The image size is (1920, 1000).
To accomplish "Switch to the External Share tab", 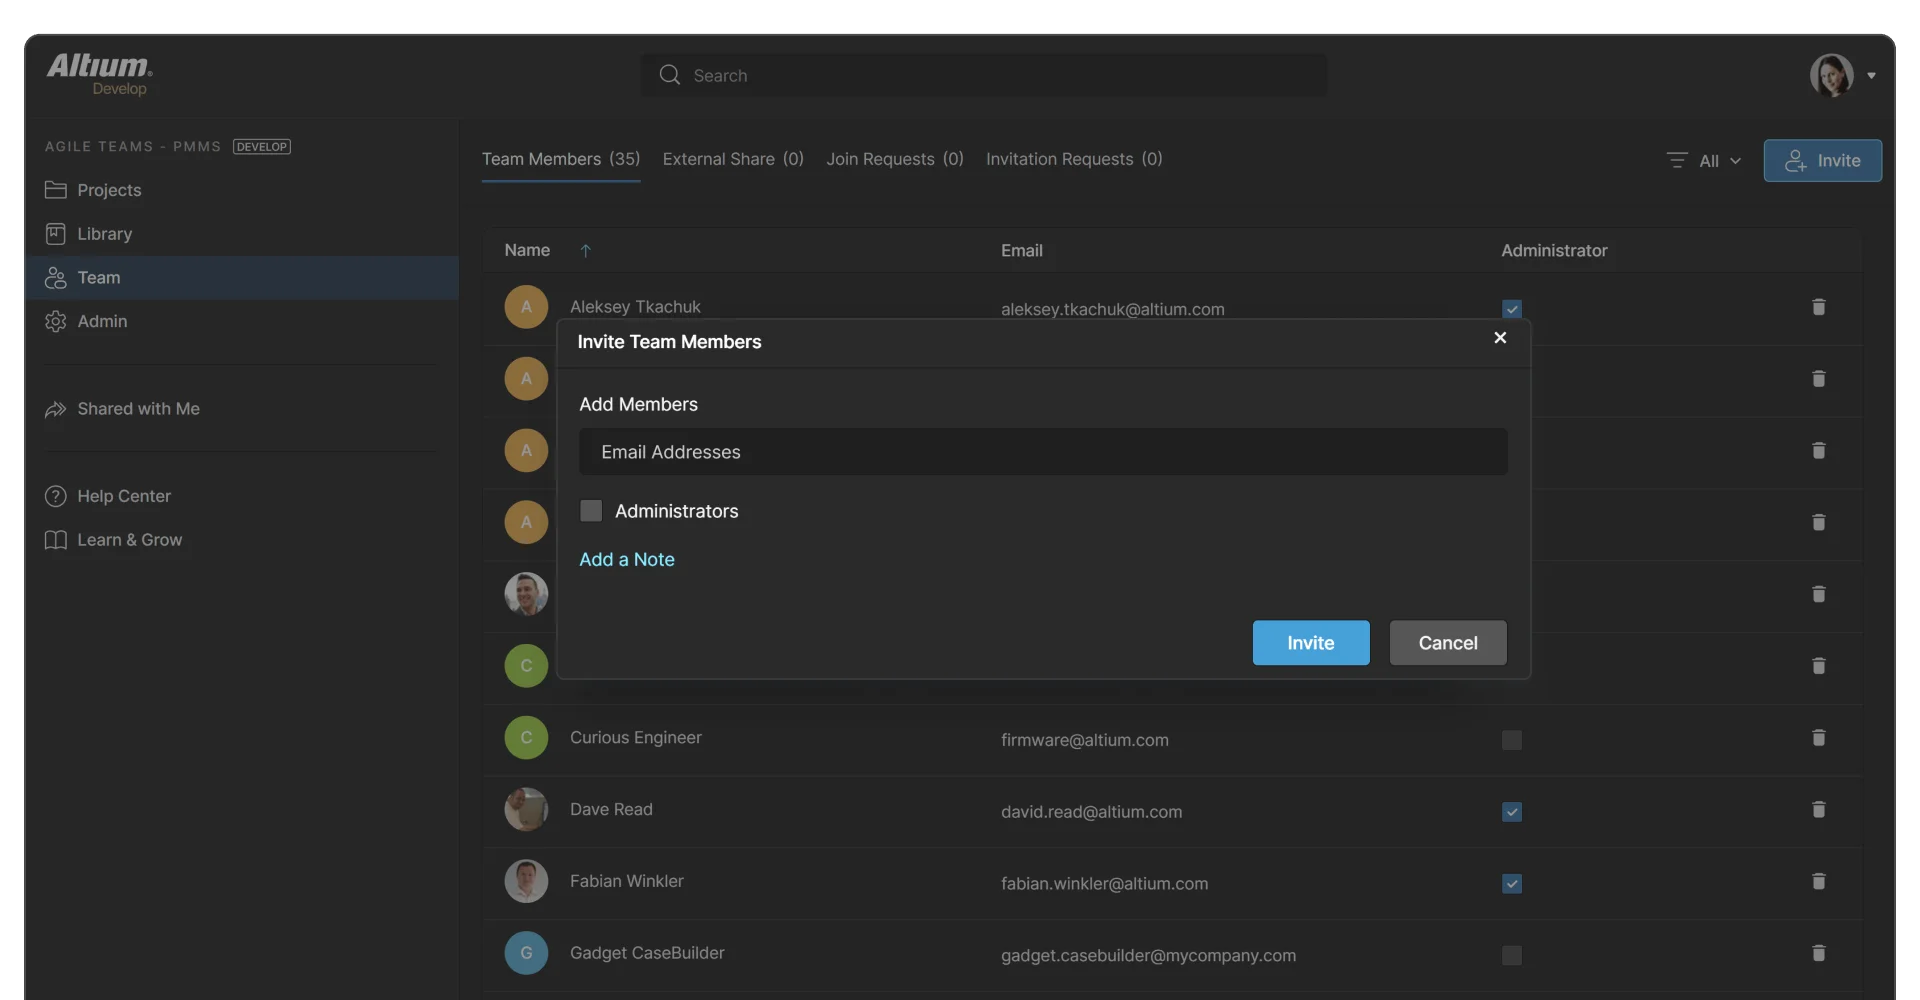I will tap(733, 159).
